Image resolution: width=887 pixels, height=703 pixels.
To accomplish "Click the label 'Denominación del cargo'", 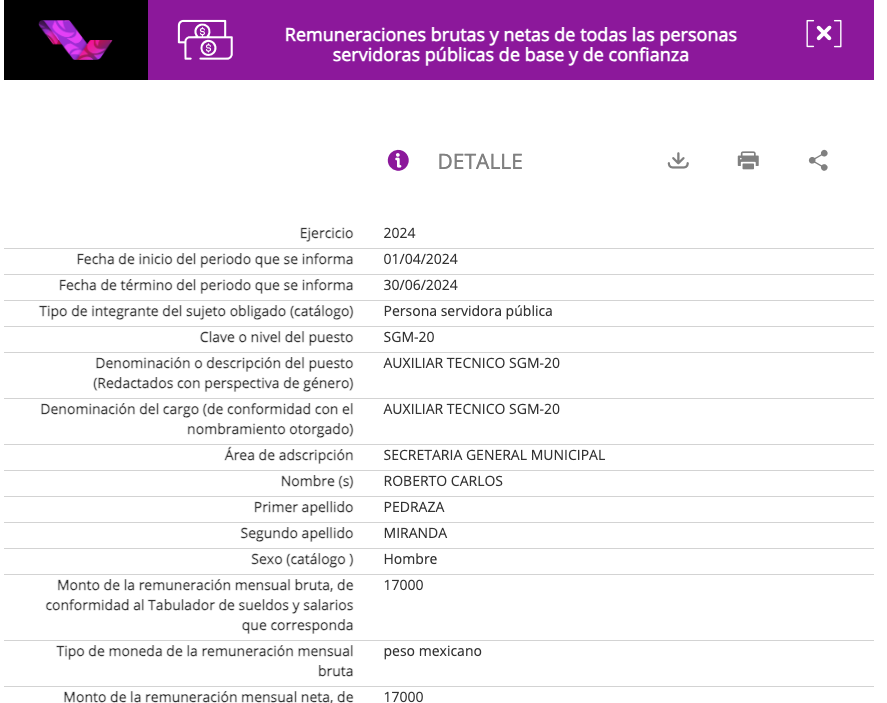I will coord(197,419).
